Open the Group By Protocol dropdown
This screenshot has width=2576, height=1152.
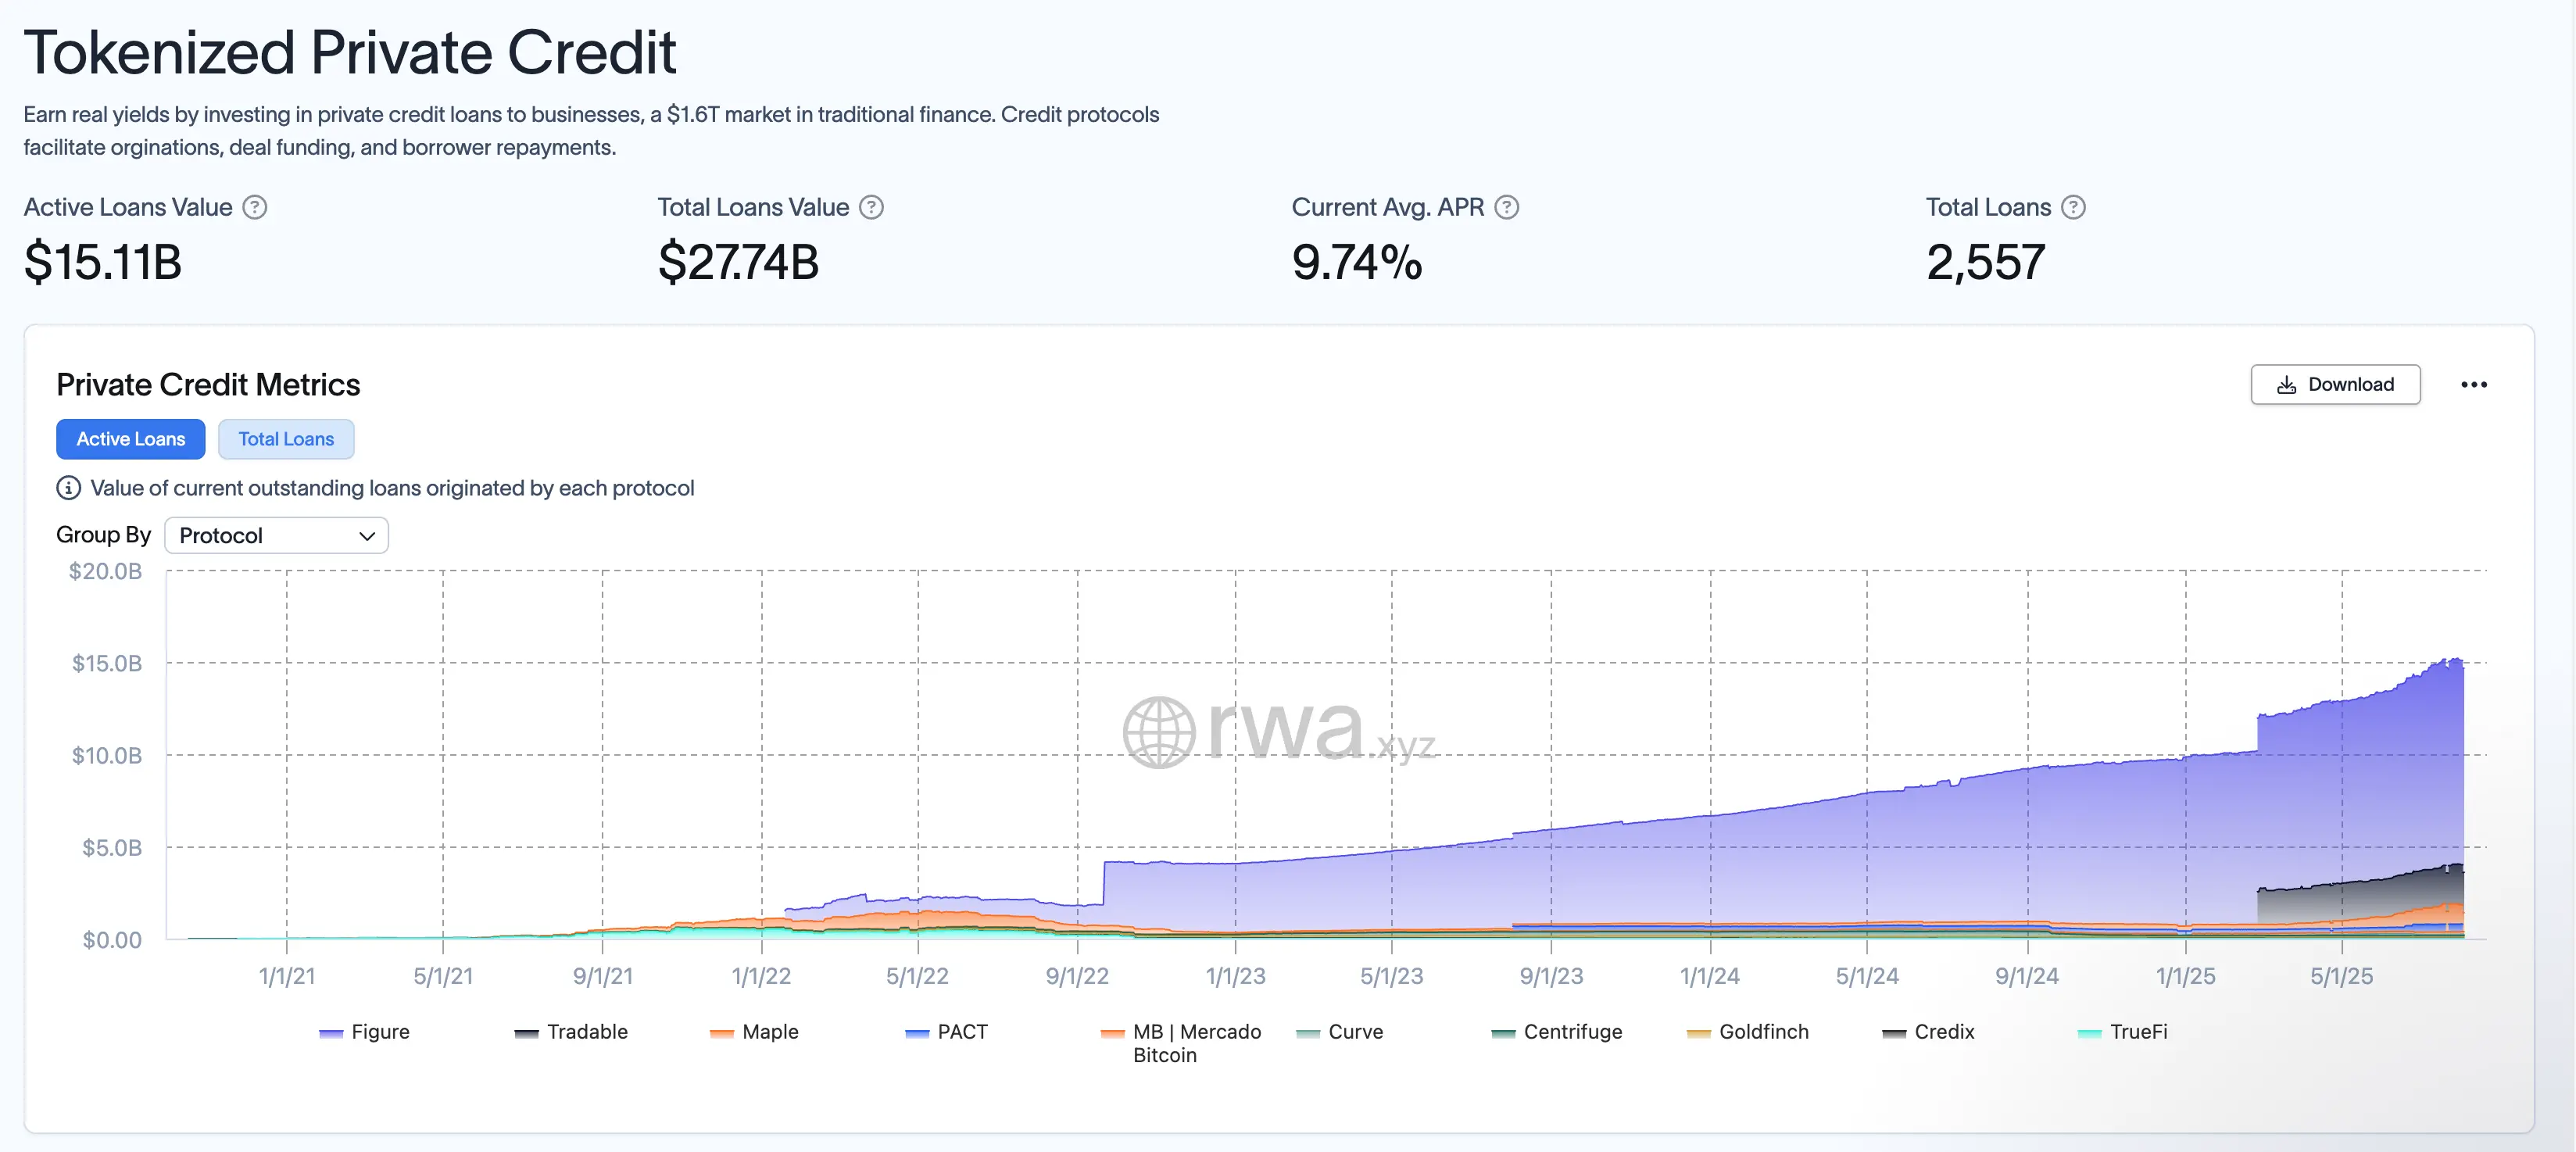click(276, 535)
